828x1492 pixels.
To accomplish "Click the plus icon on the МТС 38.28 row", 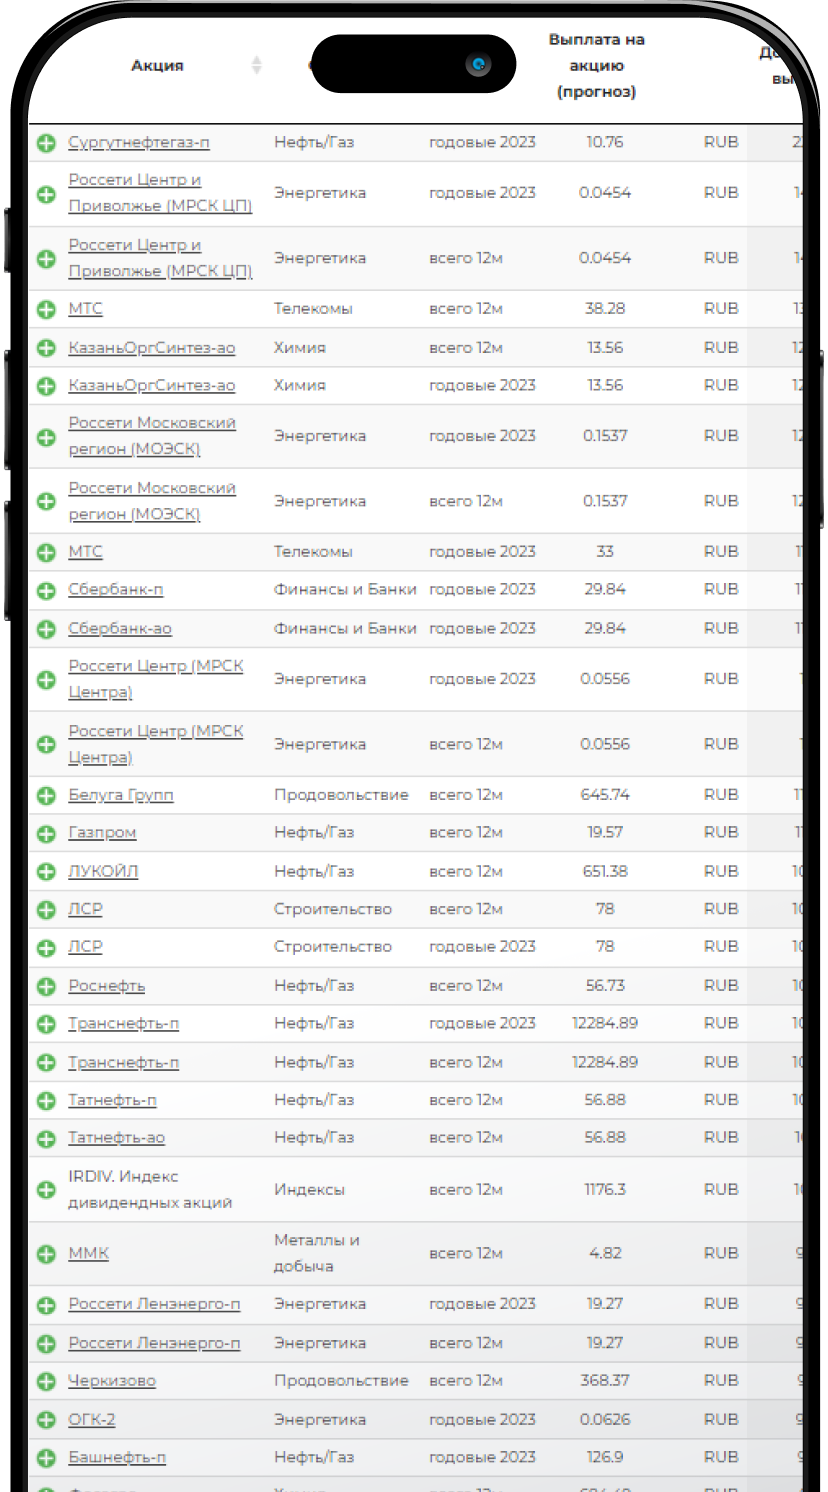I will (46, 310).
